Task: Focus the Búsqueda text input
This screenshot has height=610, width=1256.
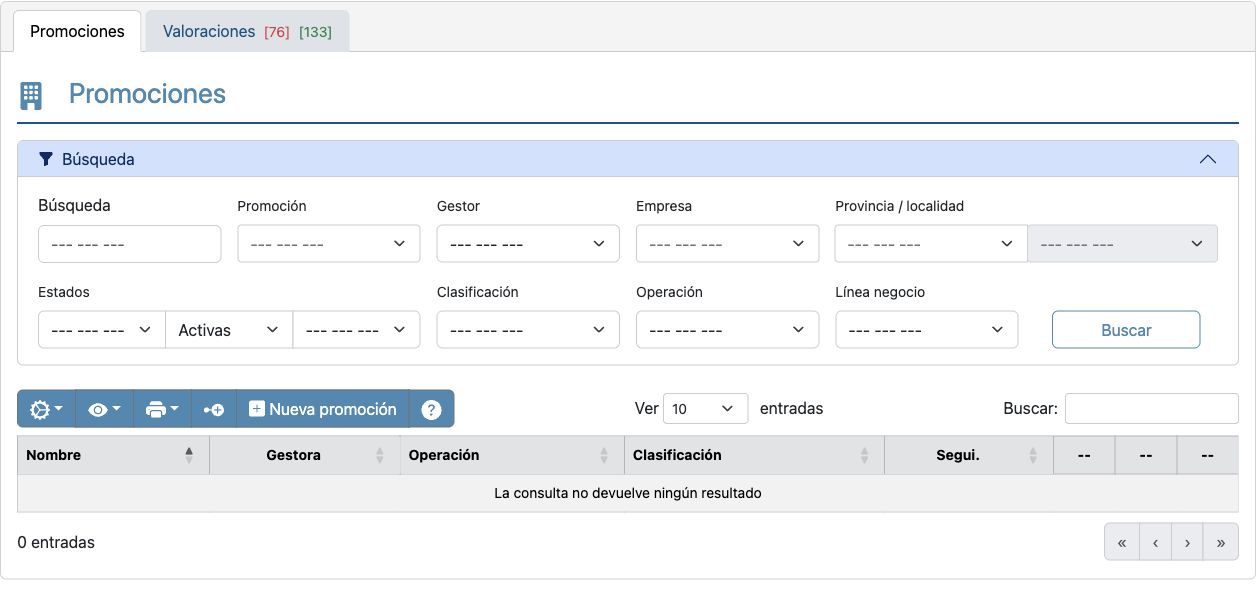Action: point(129,244)
